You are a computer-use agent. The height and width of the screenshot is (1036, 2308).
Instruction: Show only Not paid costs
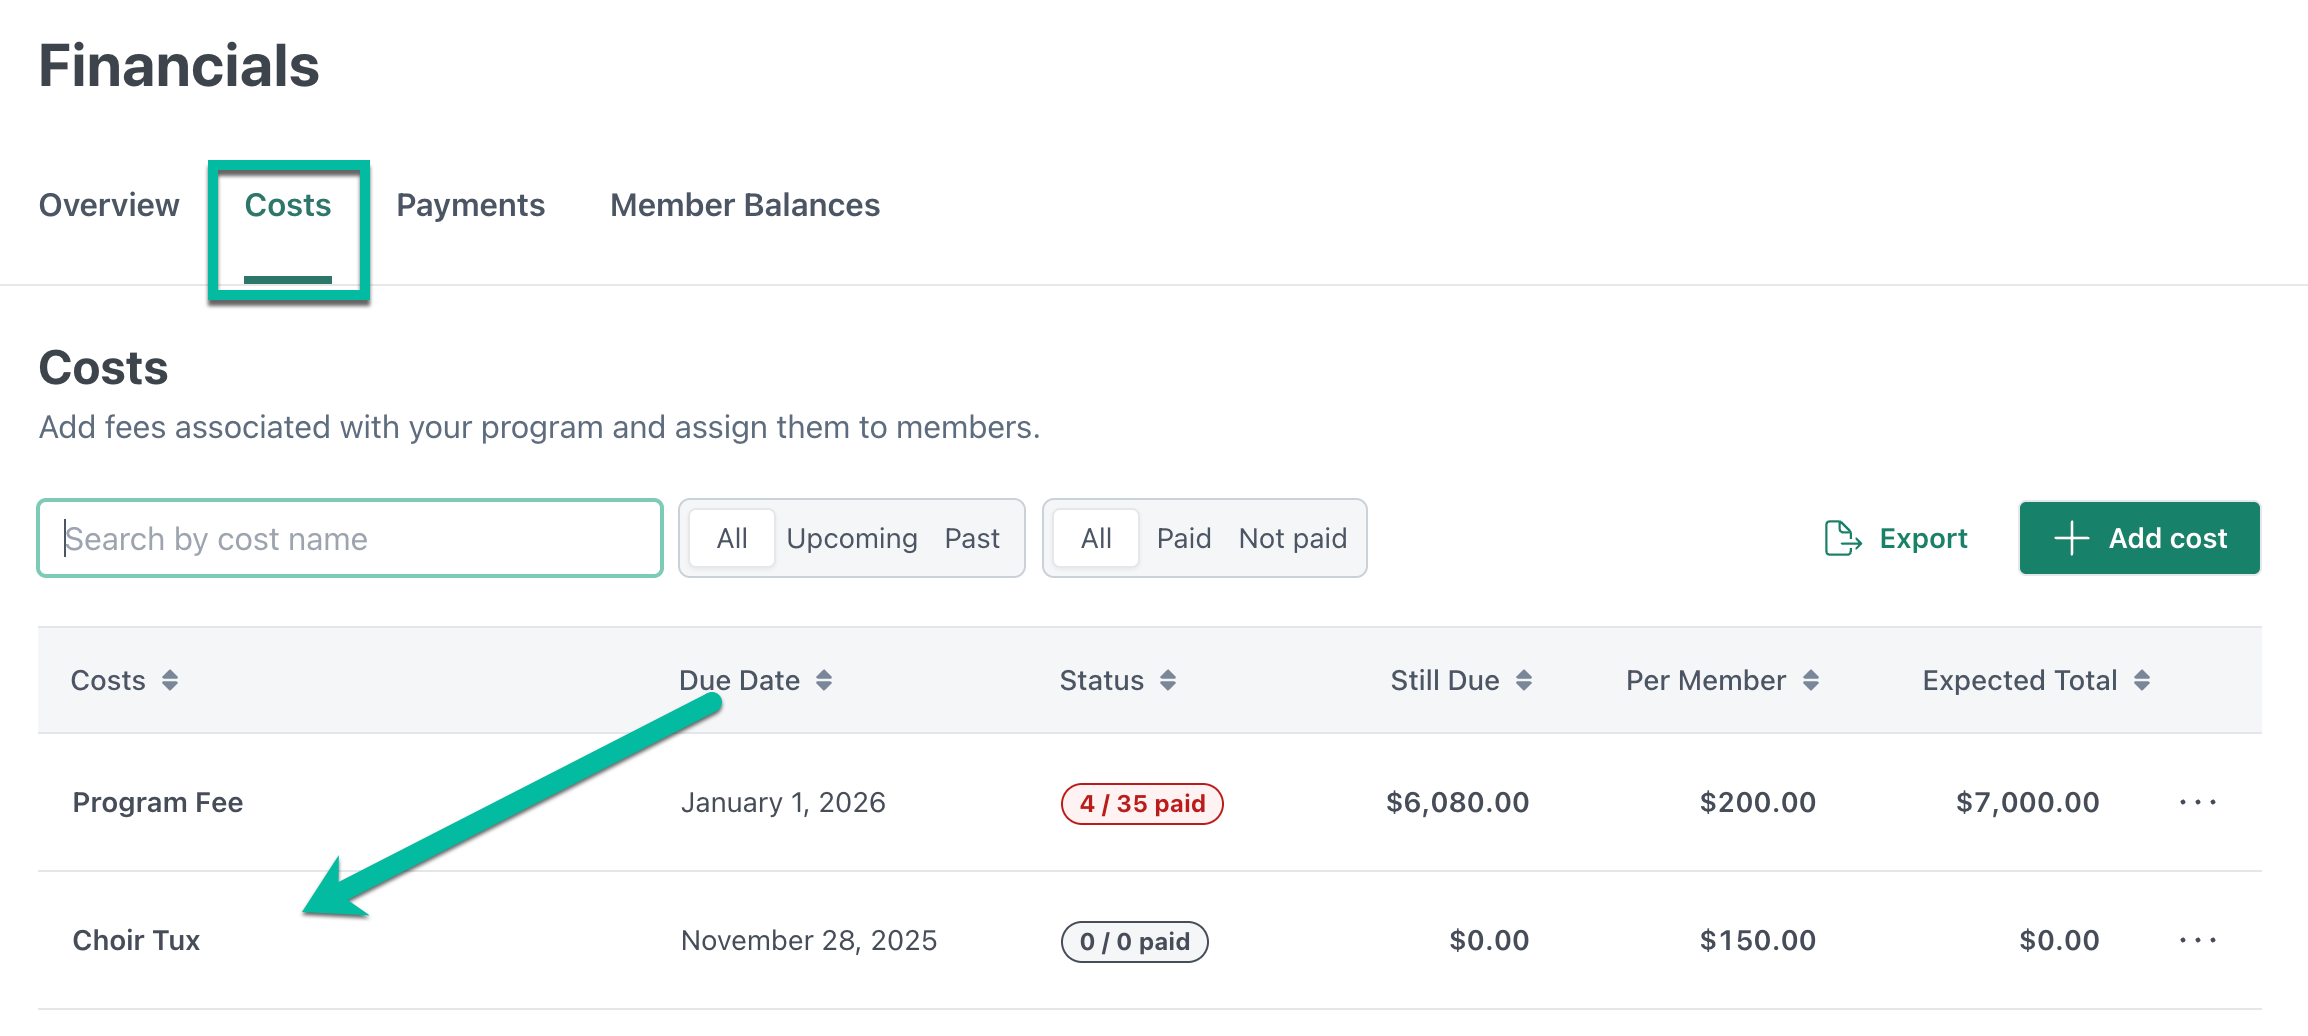1293,539
